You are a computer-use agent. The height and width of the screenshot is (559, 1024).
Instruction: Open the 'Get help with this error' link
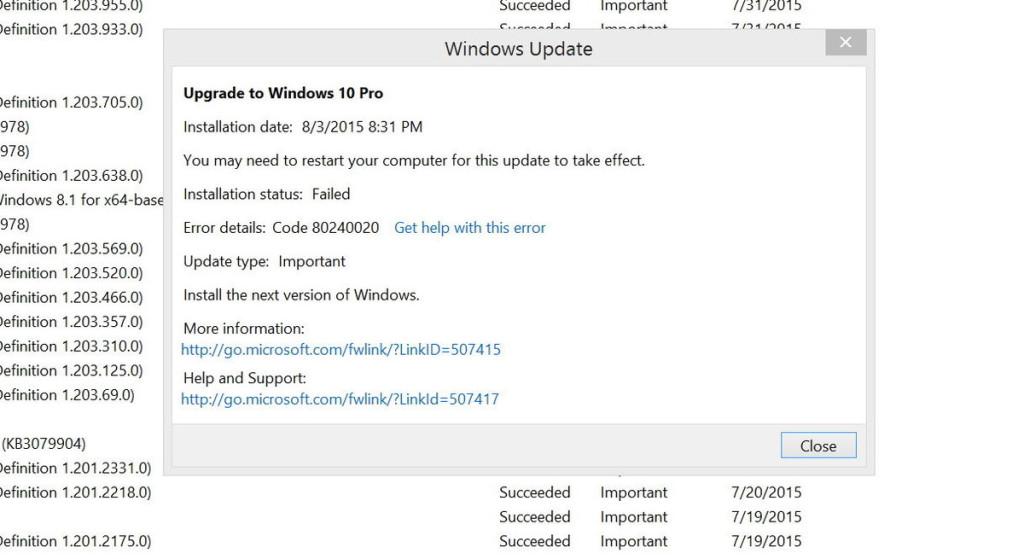point(470,228)
